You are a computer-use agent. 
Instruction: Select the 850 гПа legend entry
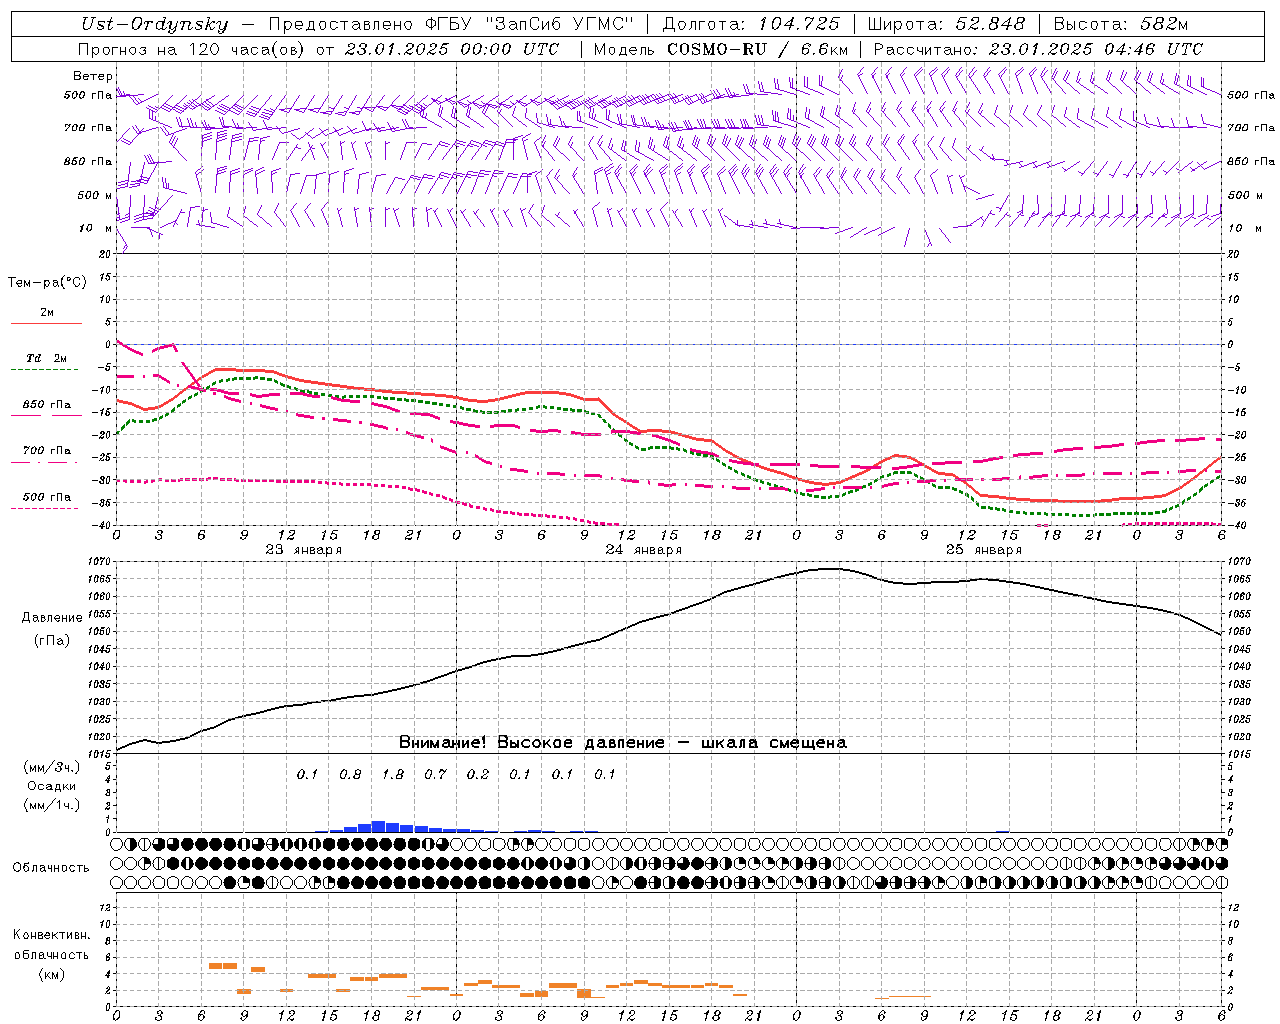46,405
